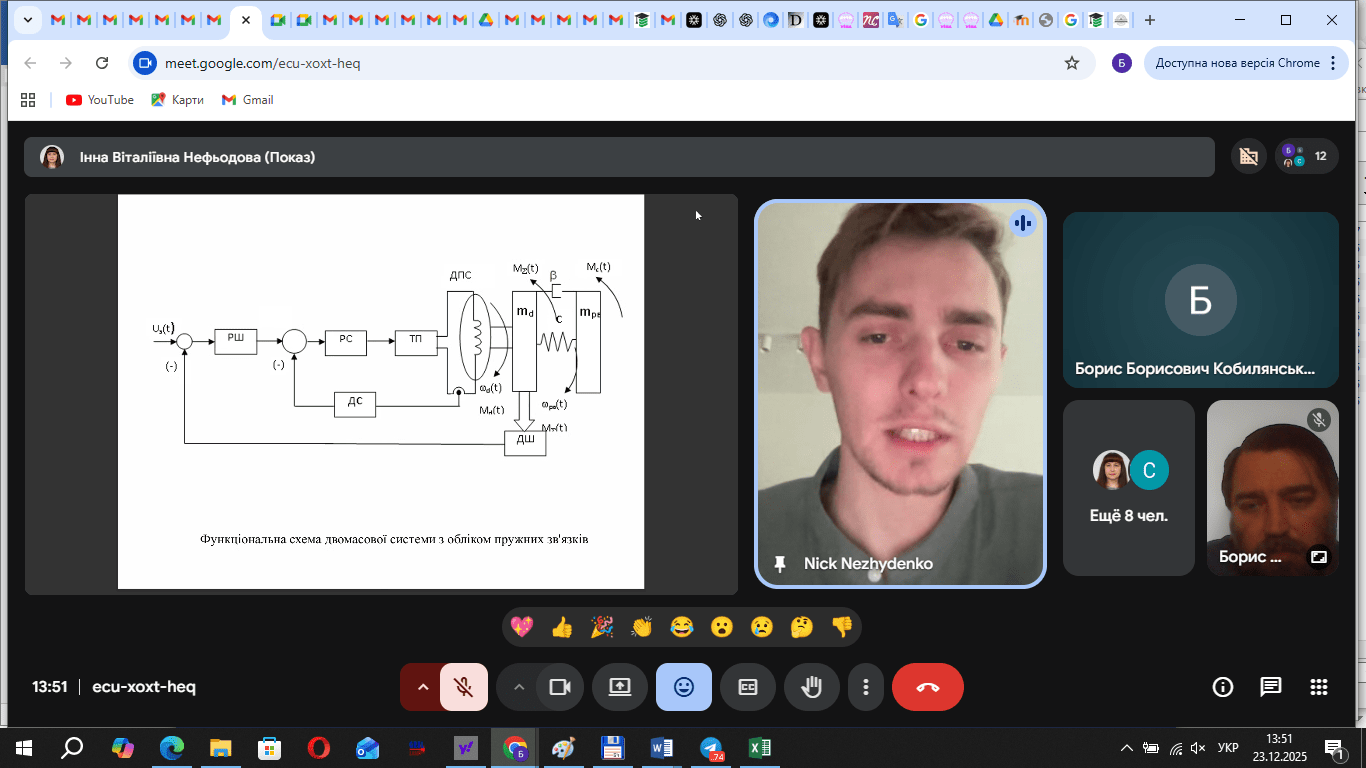Open the activities grid icon

(1318, 687)
